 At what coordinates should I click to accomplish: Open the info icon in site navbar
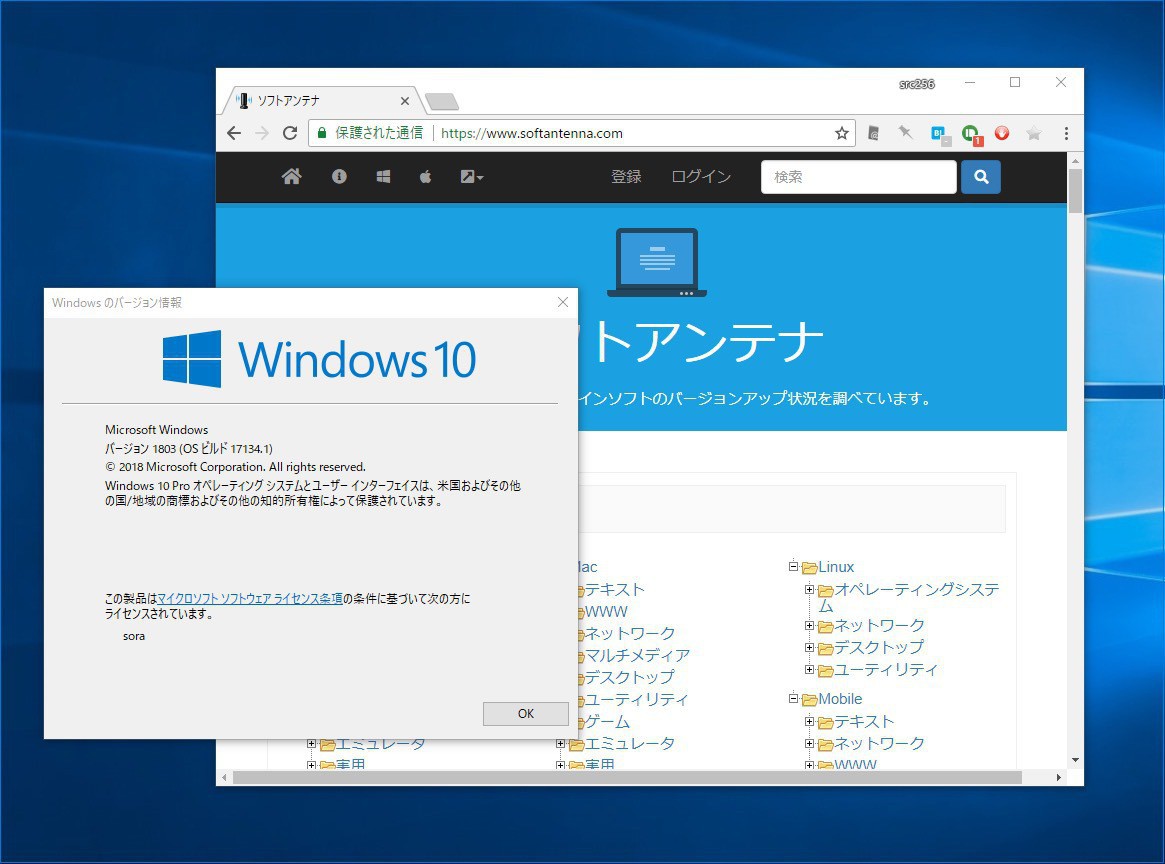tap(339, 176)
